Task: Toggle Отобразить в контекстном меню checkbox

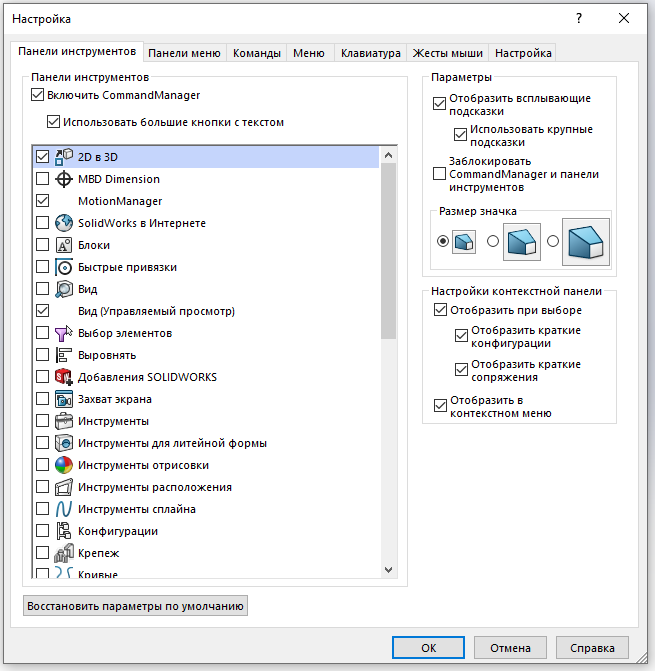Action: tap(440, 405)
